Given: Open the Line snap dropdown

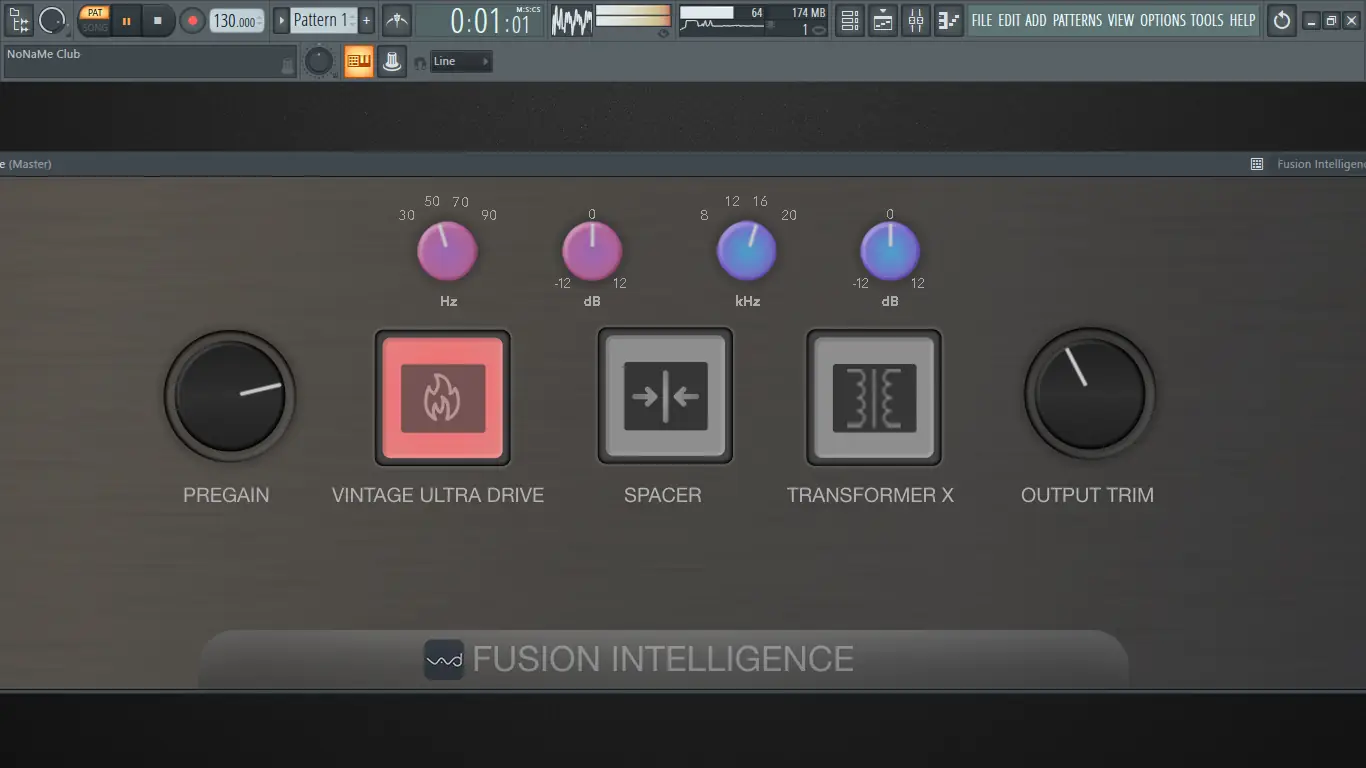Looking at the screenshot, I should 460,61.
